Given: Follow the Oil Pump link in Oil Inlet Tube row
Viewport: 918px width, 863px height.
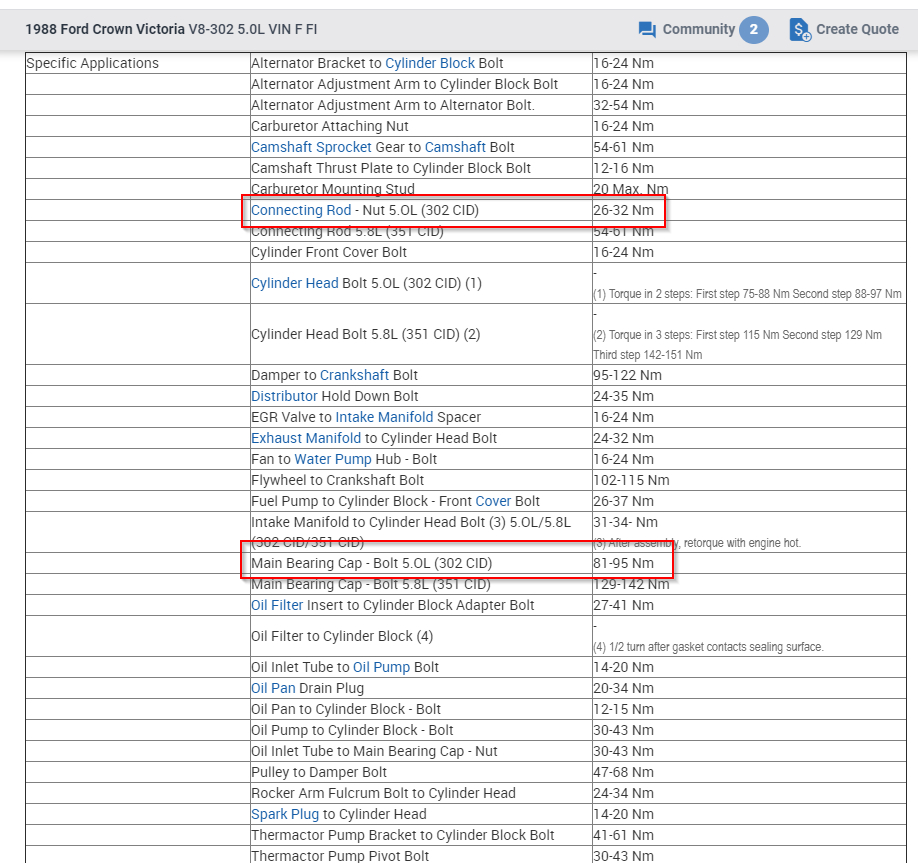Looking at the screenshot, I should tap(381, 667).
